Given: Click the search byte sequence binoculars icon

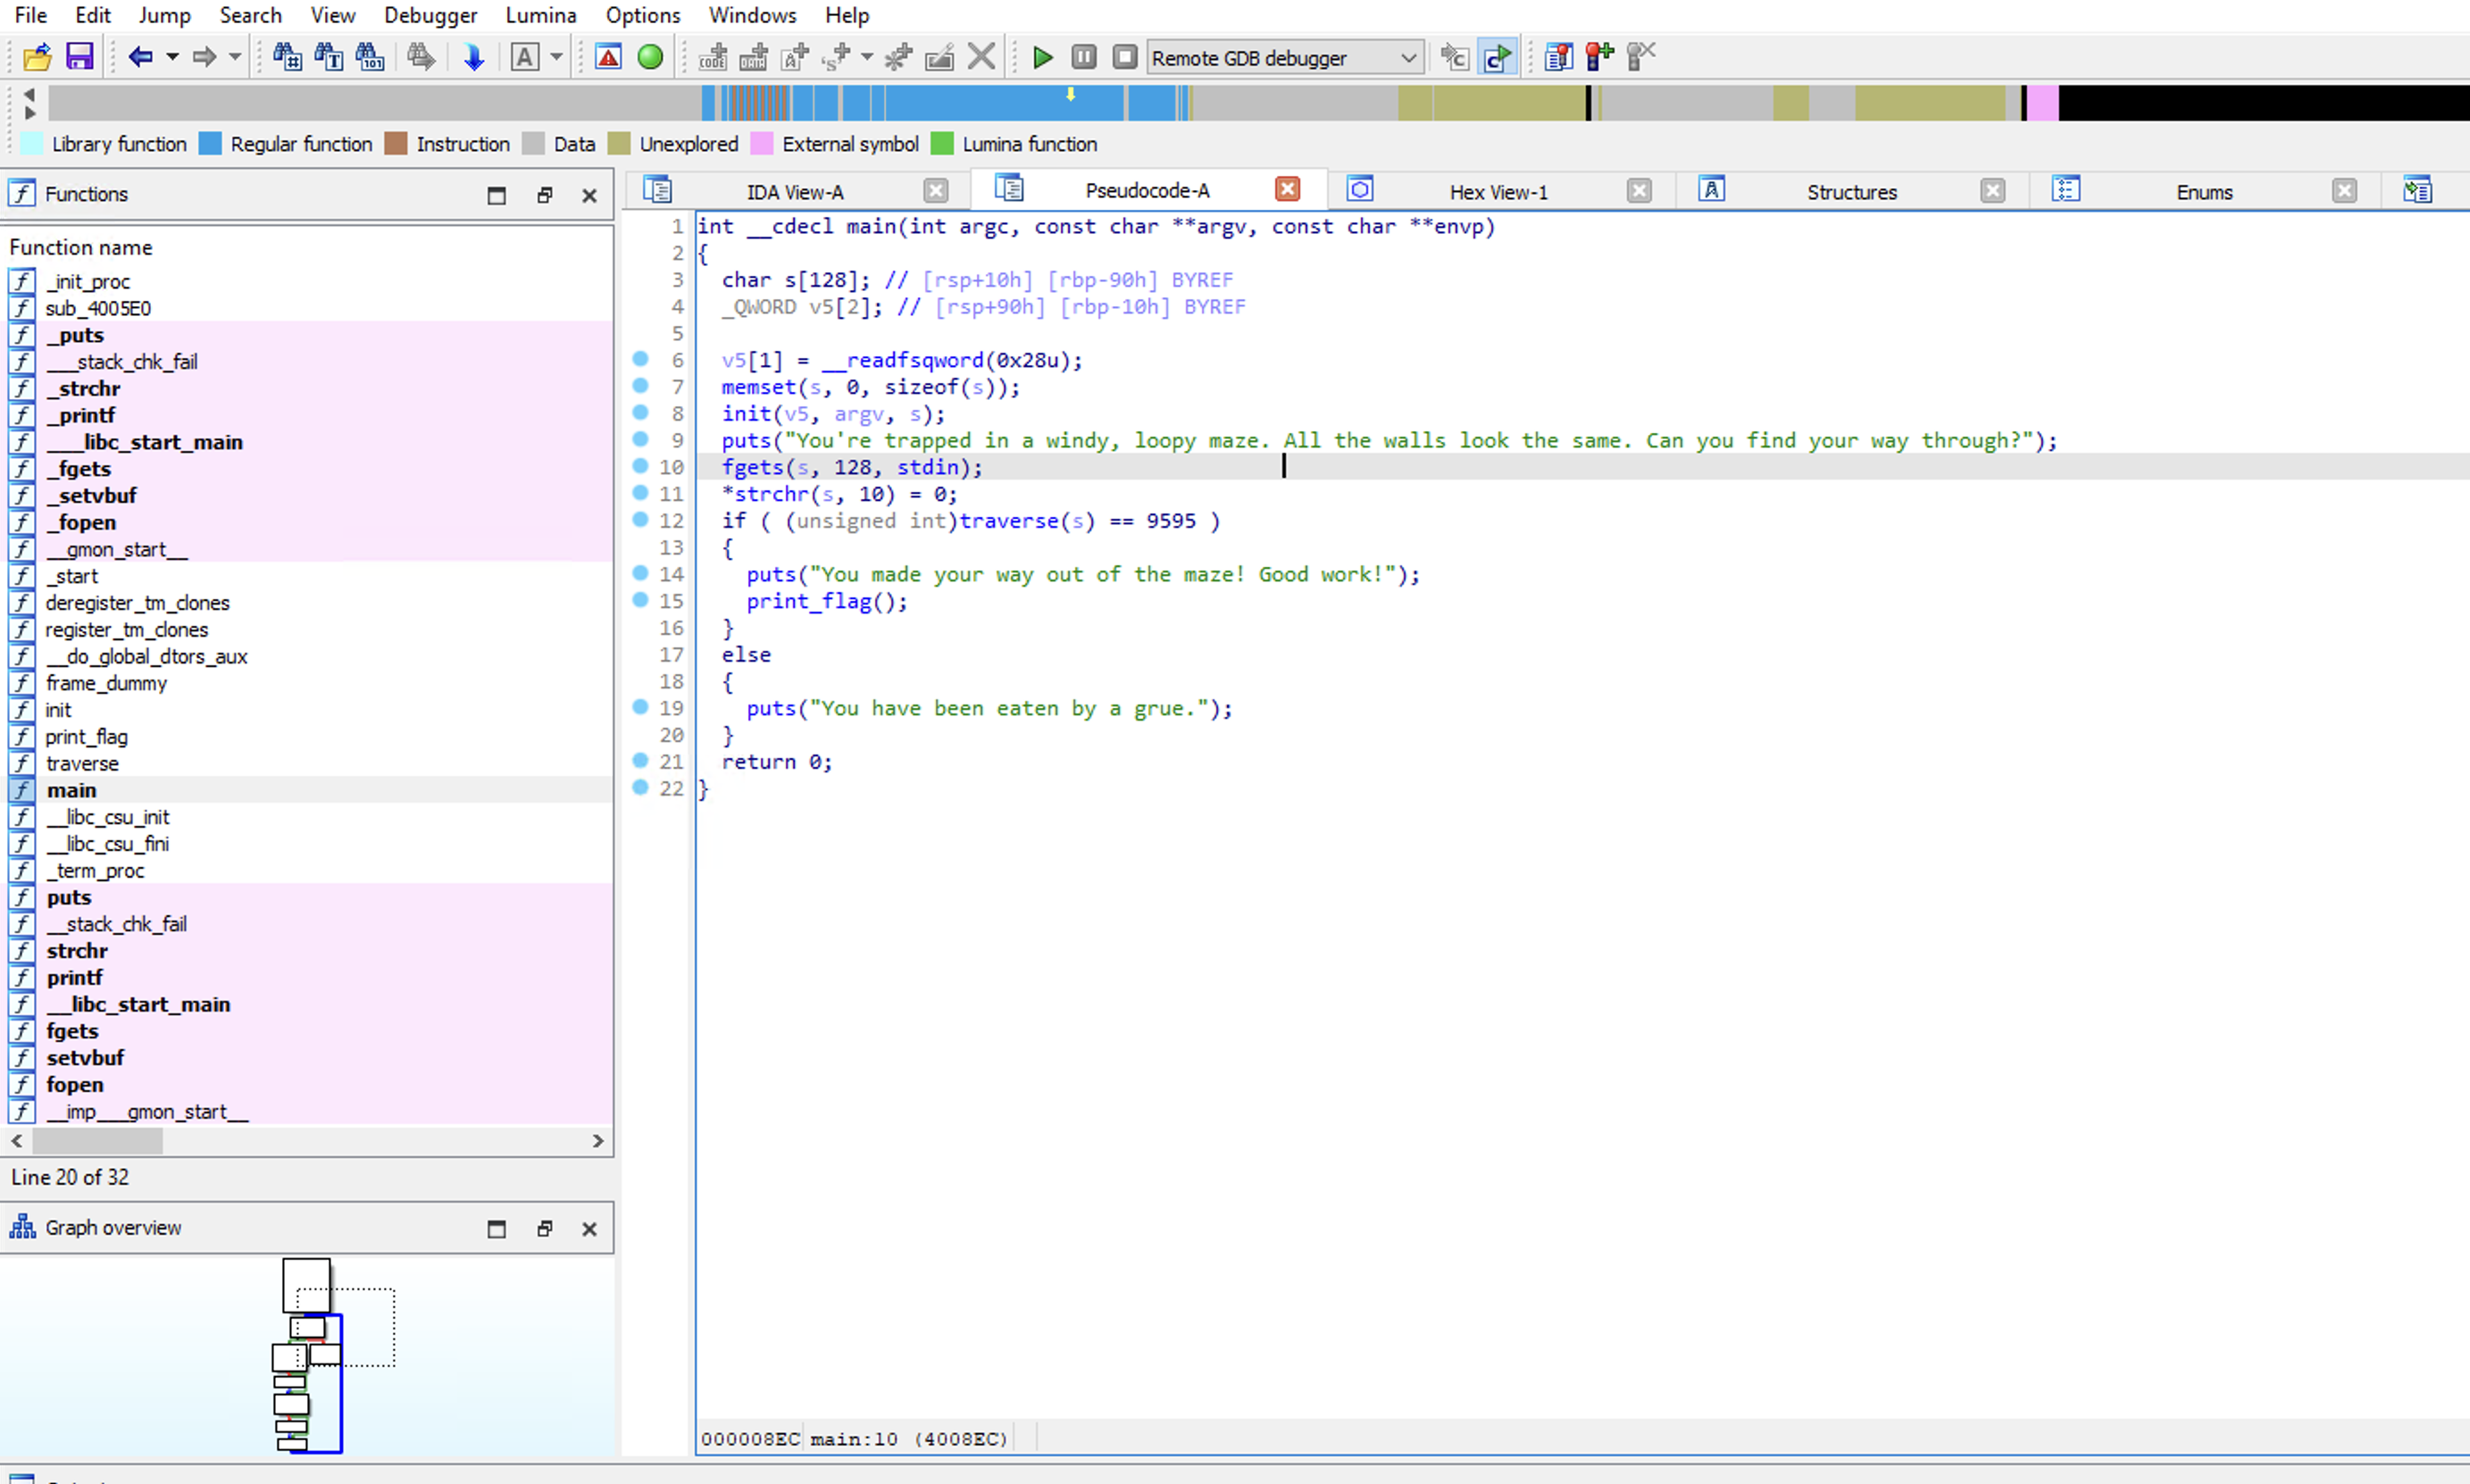Looking at the screenshot, I should (370, 57).
